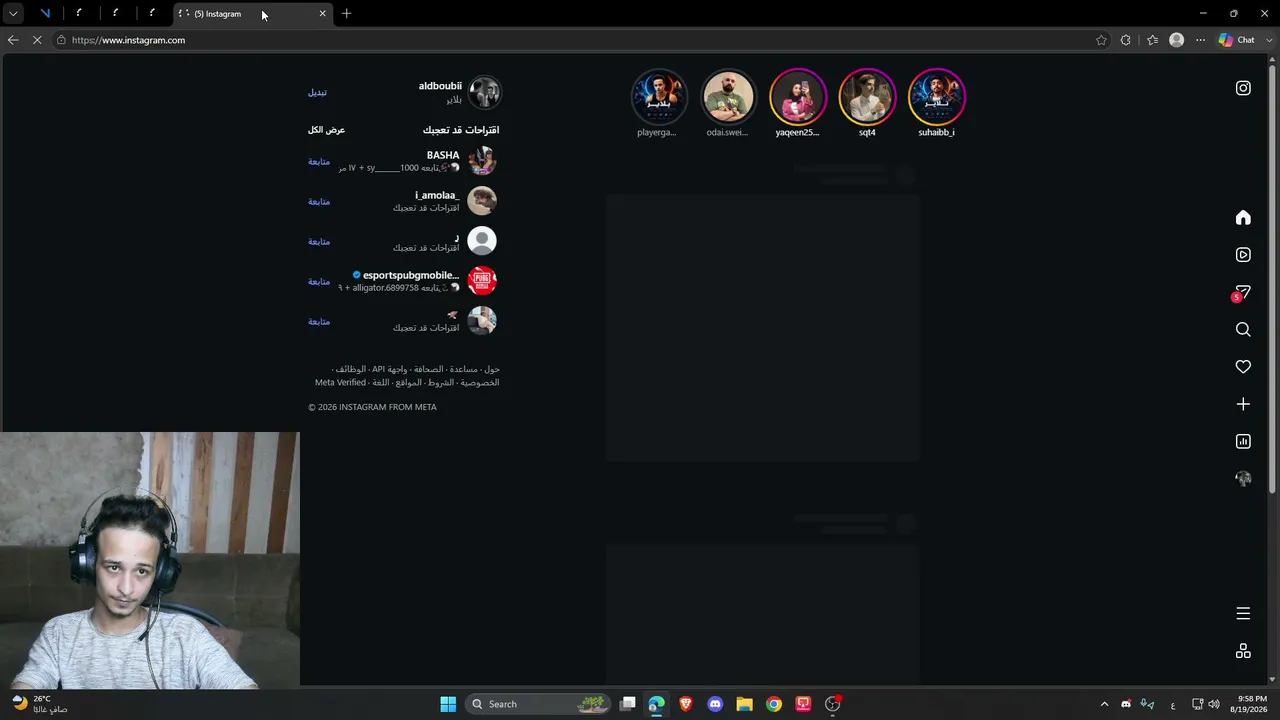Open the Meta apps grid icon
The width and height of the screenshot is (1280, 720).
[x=1243, y=651]
